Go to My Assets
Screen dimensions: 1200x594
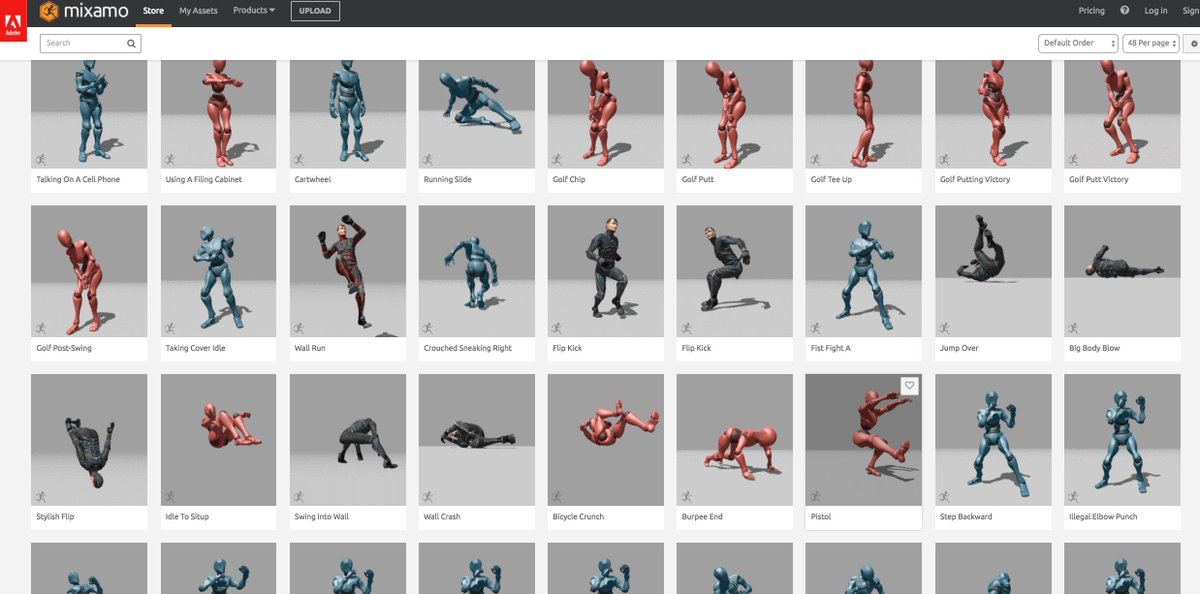(x=198, y=11)
